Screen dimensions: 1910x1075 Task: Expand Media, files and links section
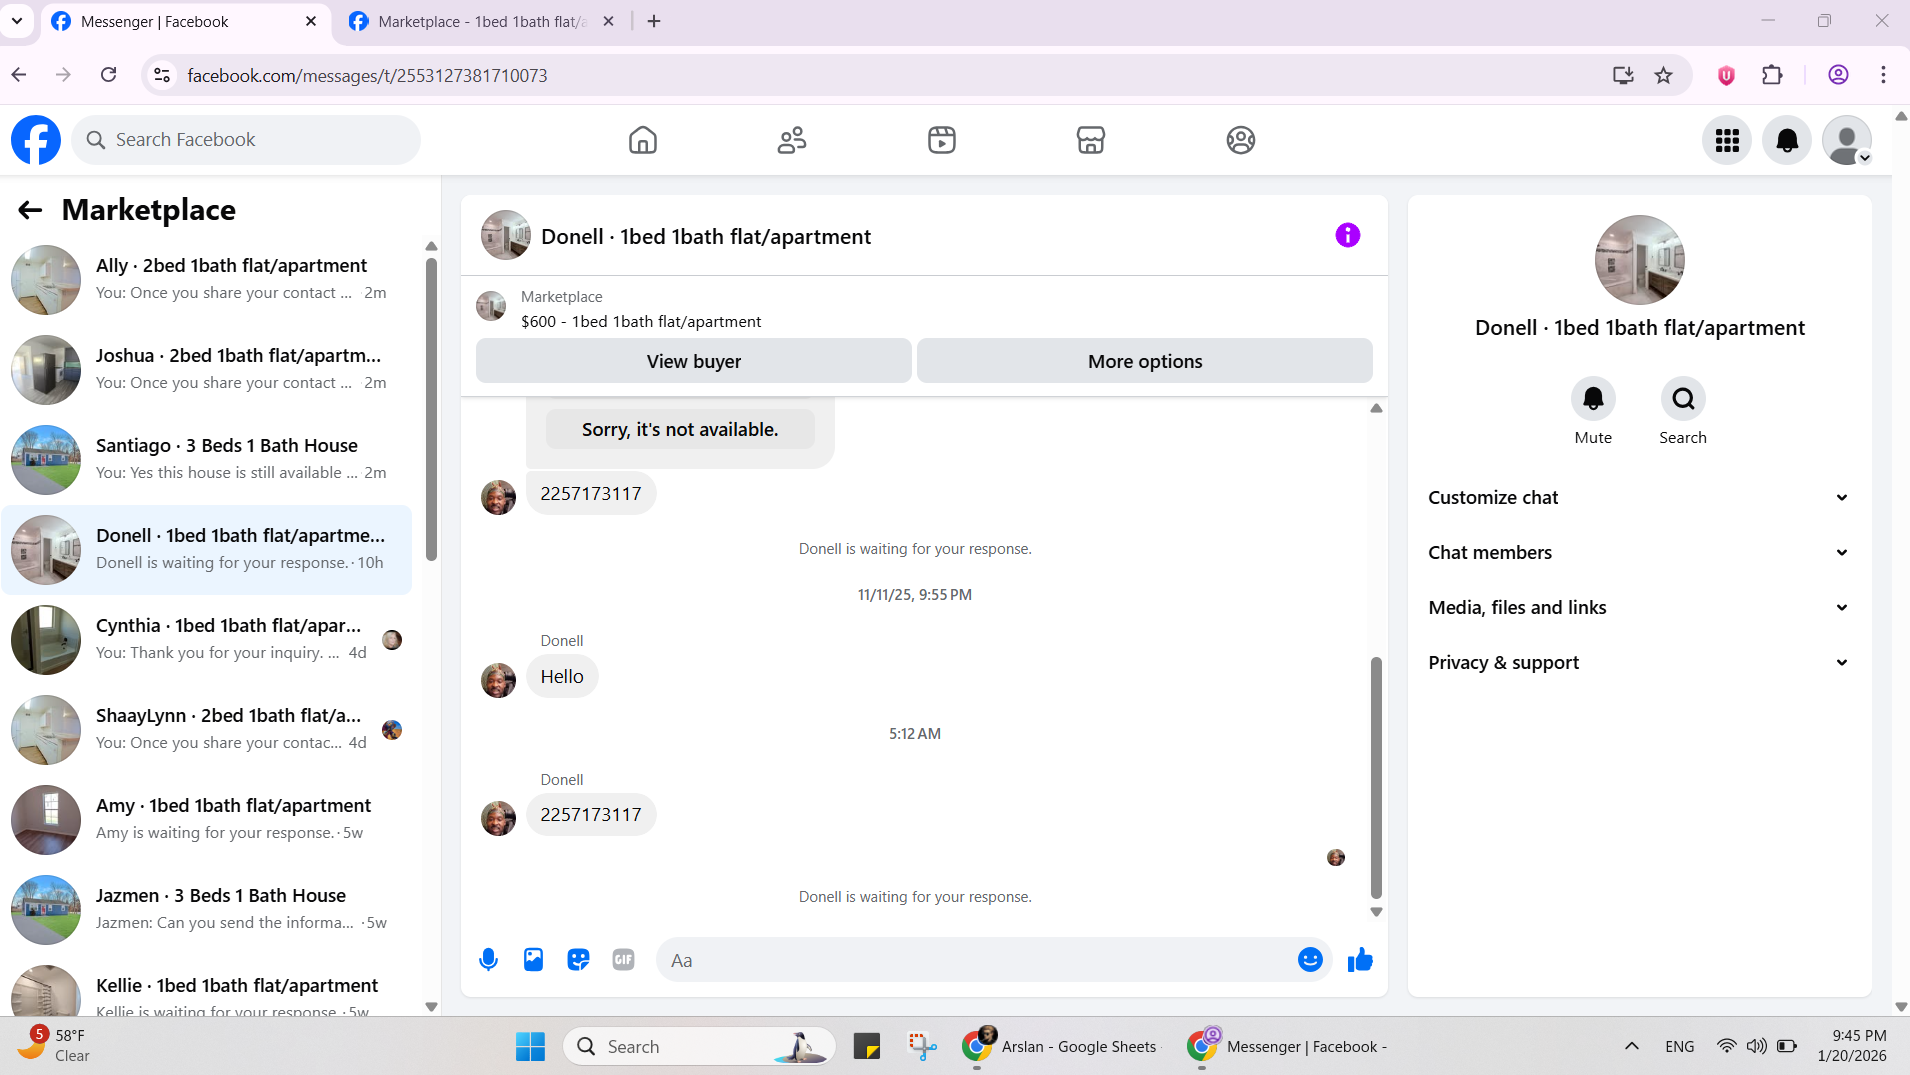click(x=1640, y=608)
